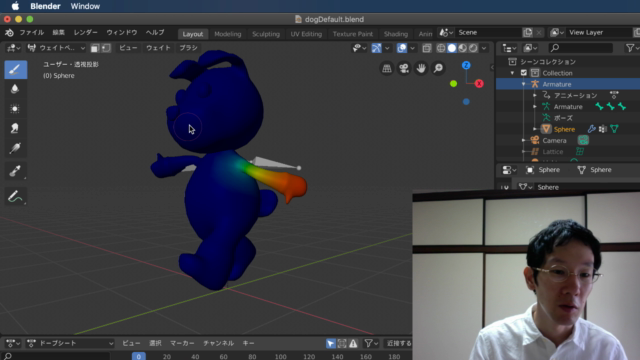Open the ブラシ menu in viewport header
The height and width of the screenshot is (360, 640).
[x=188, y=48]
